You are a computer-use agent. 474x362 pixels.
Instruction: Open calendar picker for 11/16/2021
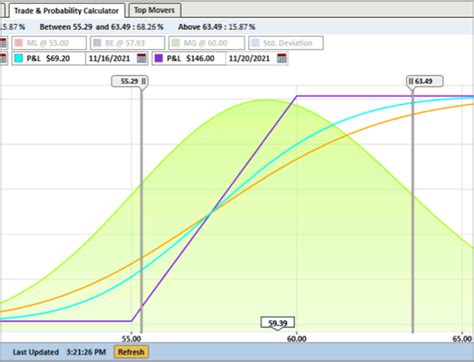(x=142, y=58)
